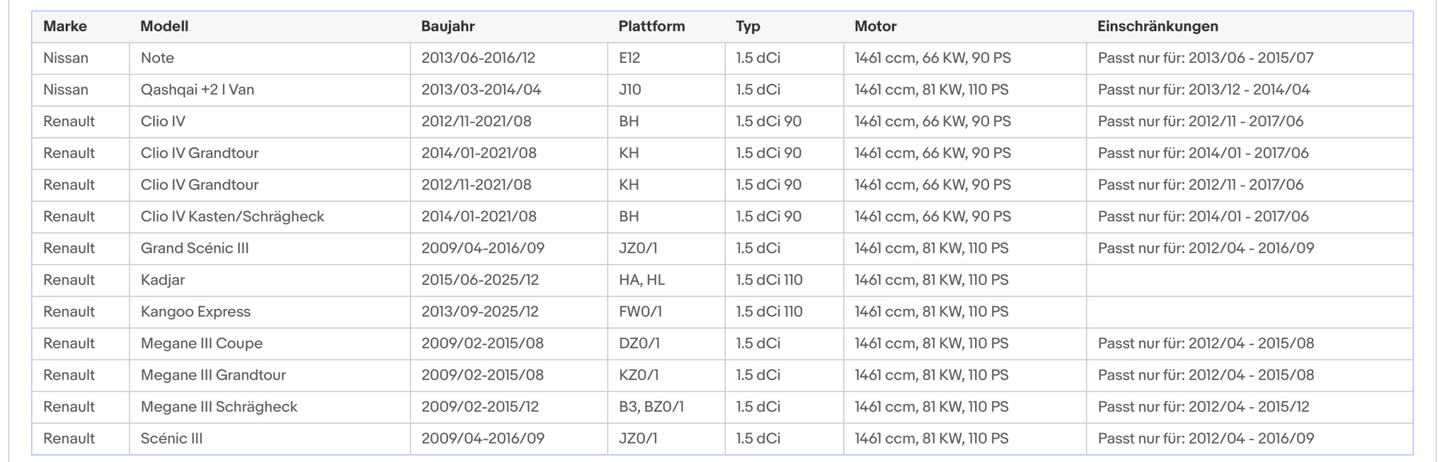Click the Baujahr column header
The height and width of the screenshot is (462, 1445).
(450, 27)
